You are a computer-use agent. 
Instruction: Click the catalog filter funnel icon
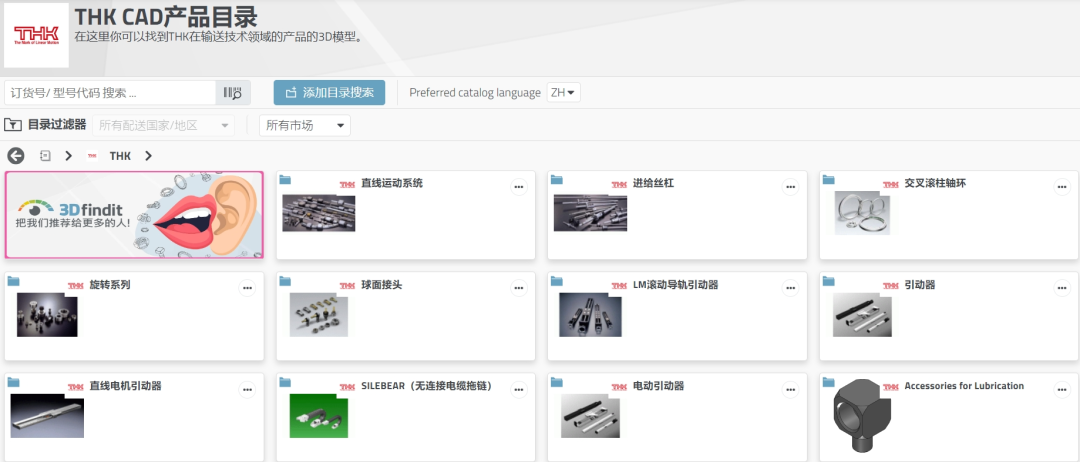pyautogui.click(x=12, y=125)
